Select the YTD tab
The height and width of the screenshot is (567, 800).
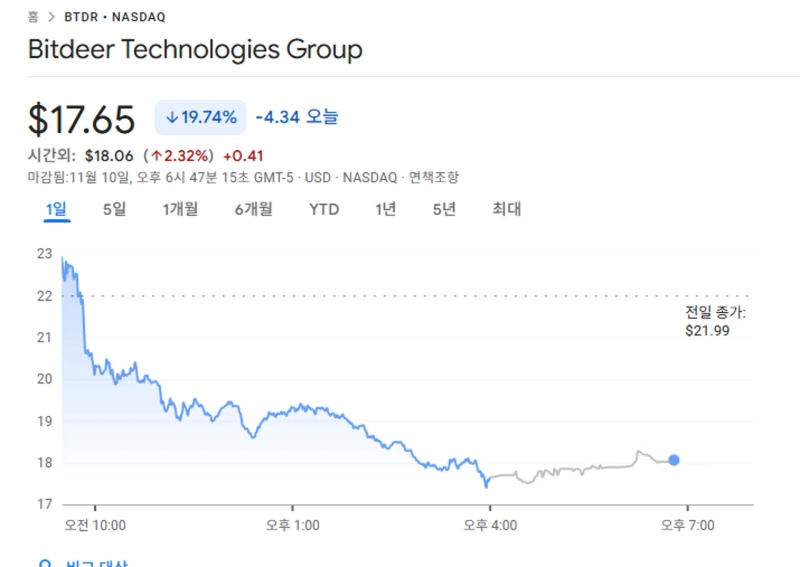(324, 209)
